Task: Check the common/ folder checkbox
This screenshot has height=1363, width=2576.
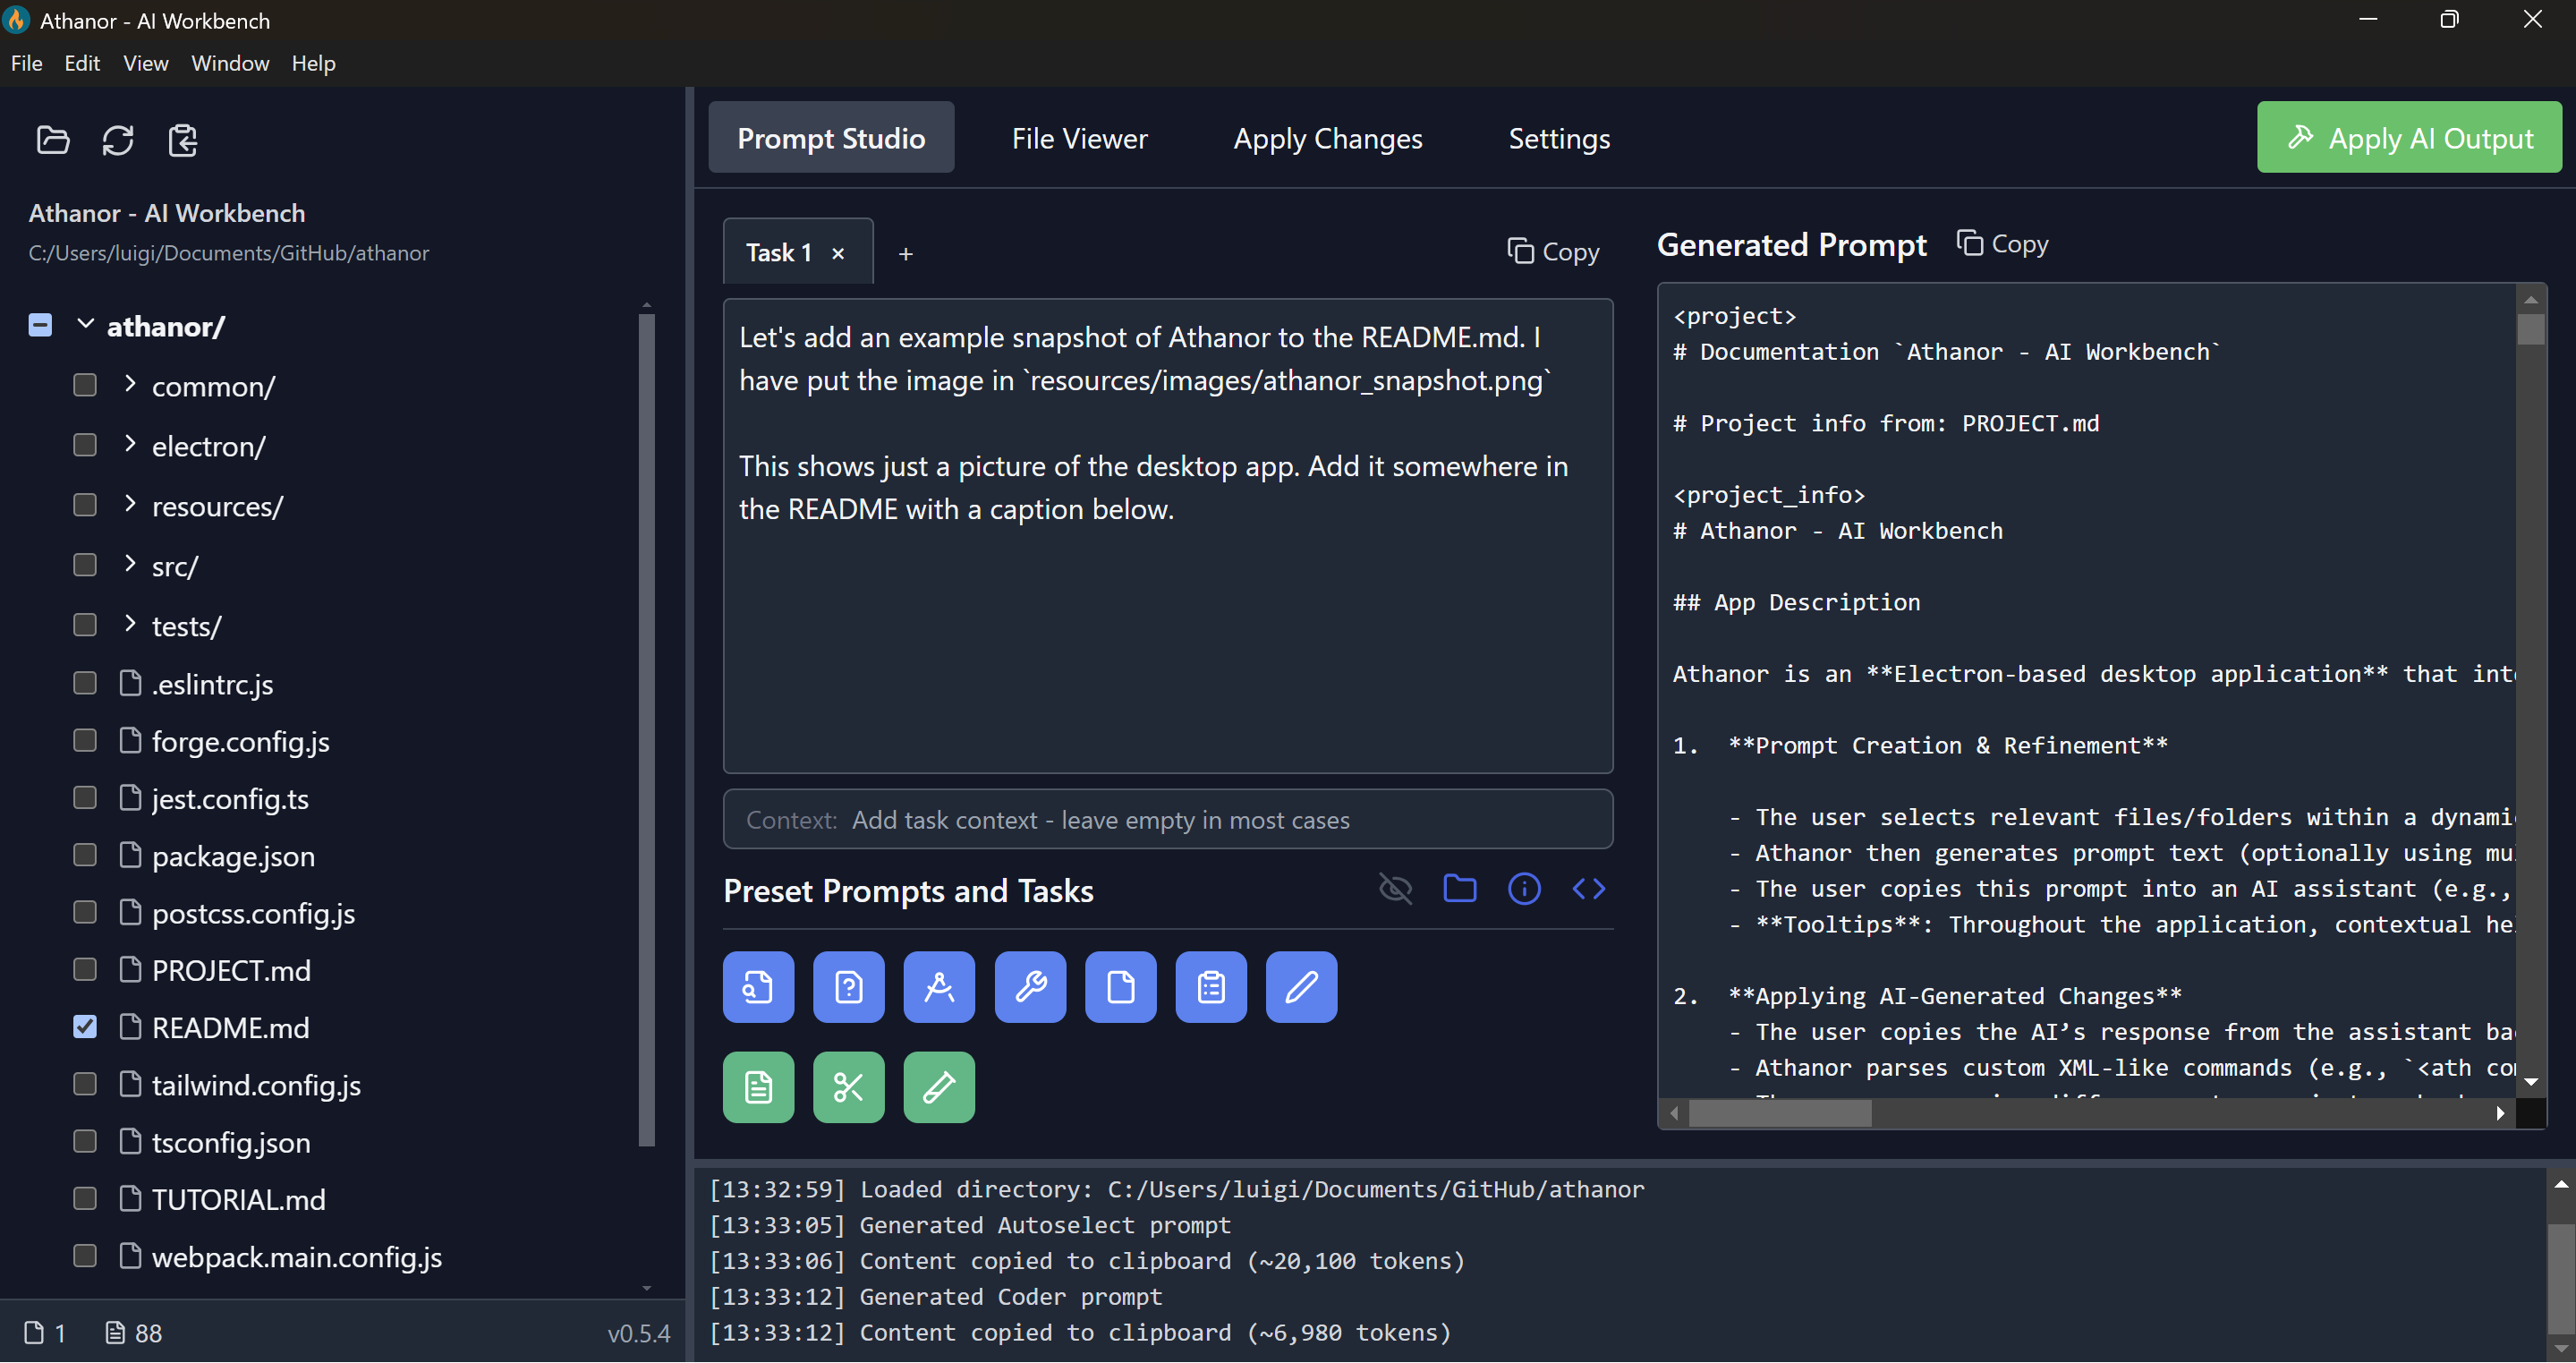Action: 85,385
